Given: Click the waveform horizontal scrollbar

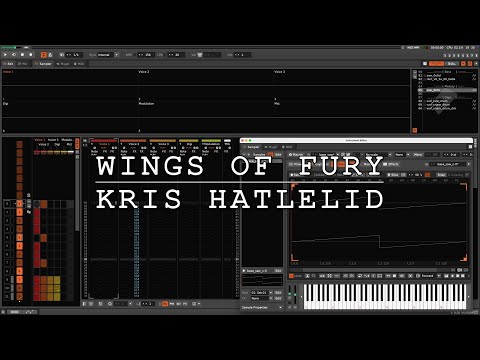Looking at the screenshot, I should [x=370, y=270].
